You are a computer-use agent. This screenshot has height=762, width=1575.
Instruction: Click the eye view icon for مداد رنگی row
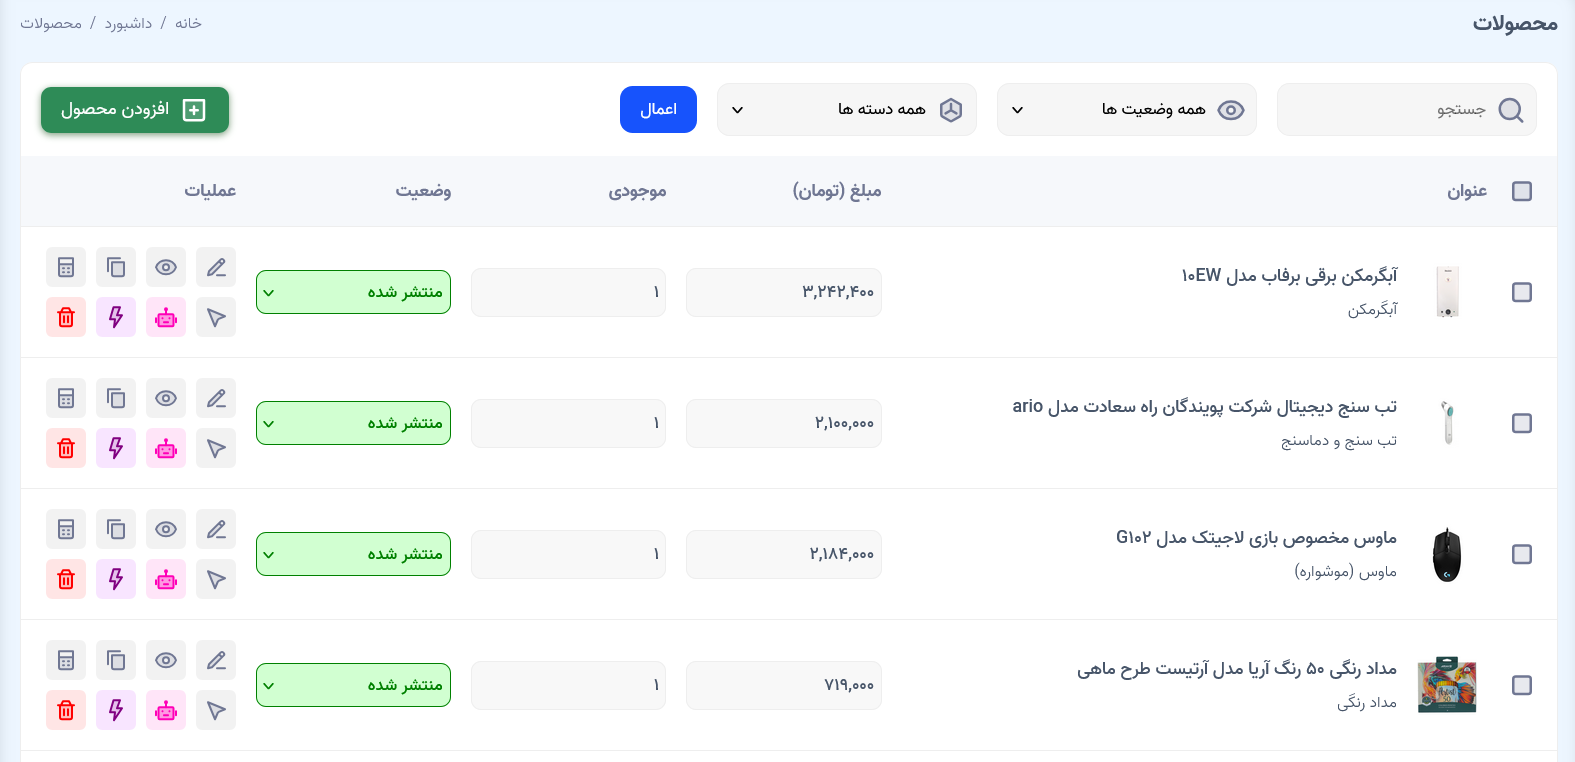pyautogui.click(x=166, y=660)
